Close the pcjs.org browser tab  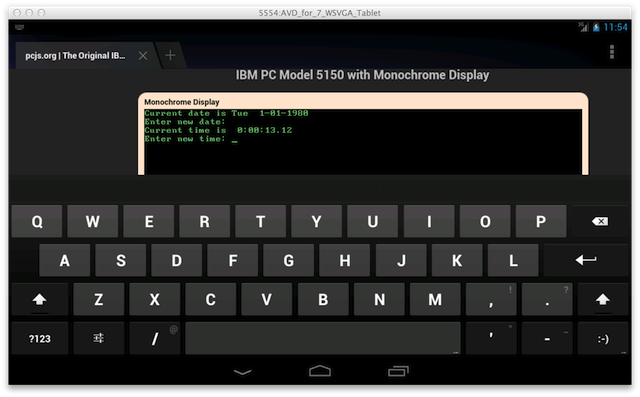pos(143,55)
